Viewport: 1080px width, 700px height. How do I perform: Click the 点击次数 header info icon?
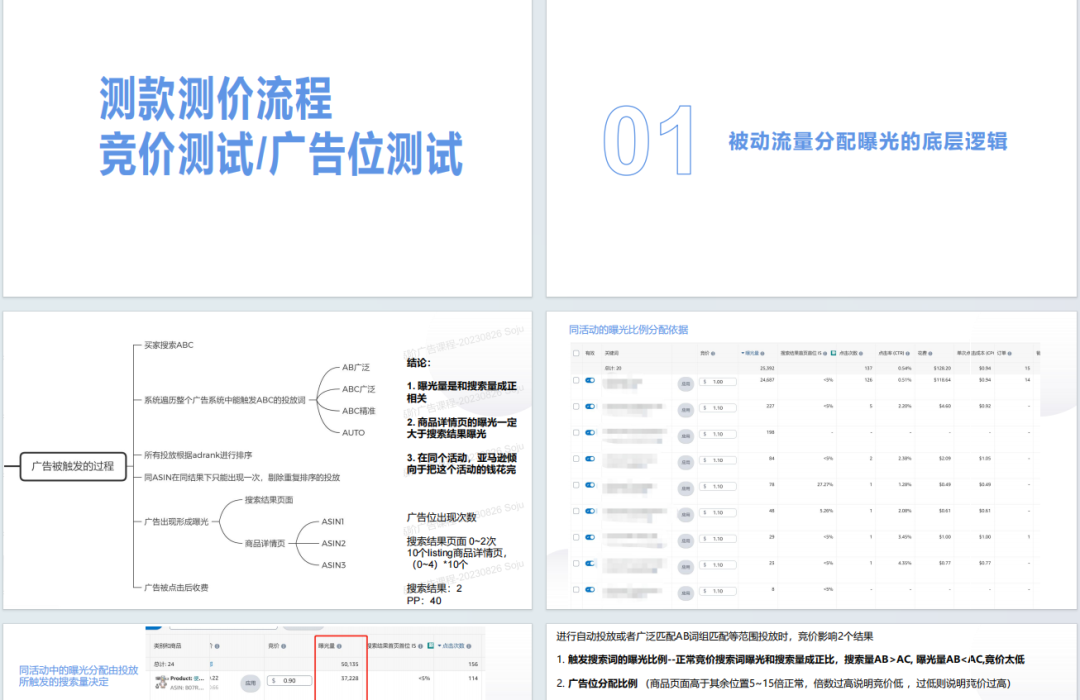coord(860,353)
